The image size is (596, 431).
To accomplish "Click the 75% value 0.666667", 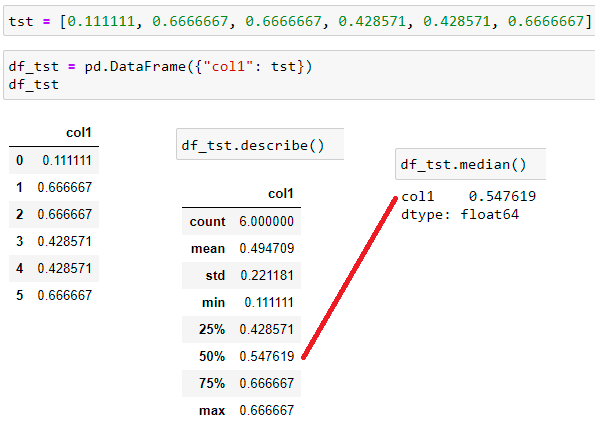I will tap(266, 383).
